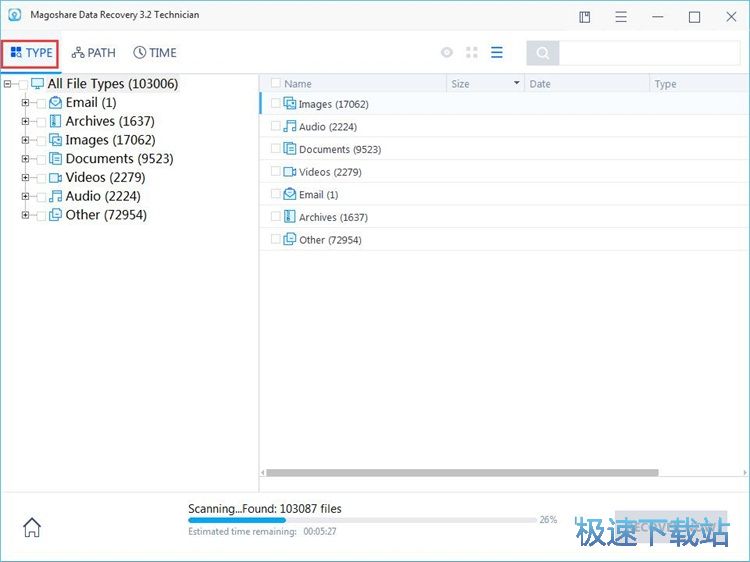Viewport: 750px width, 562px height.
Task: Check the Archives row checkbox in file list
Action: [x=276, y=216]
